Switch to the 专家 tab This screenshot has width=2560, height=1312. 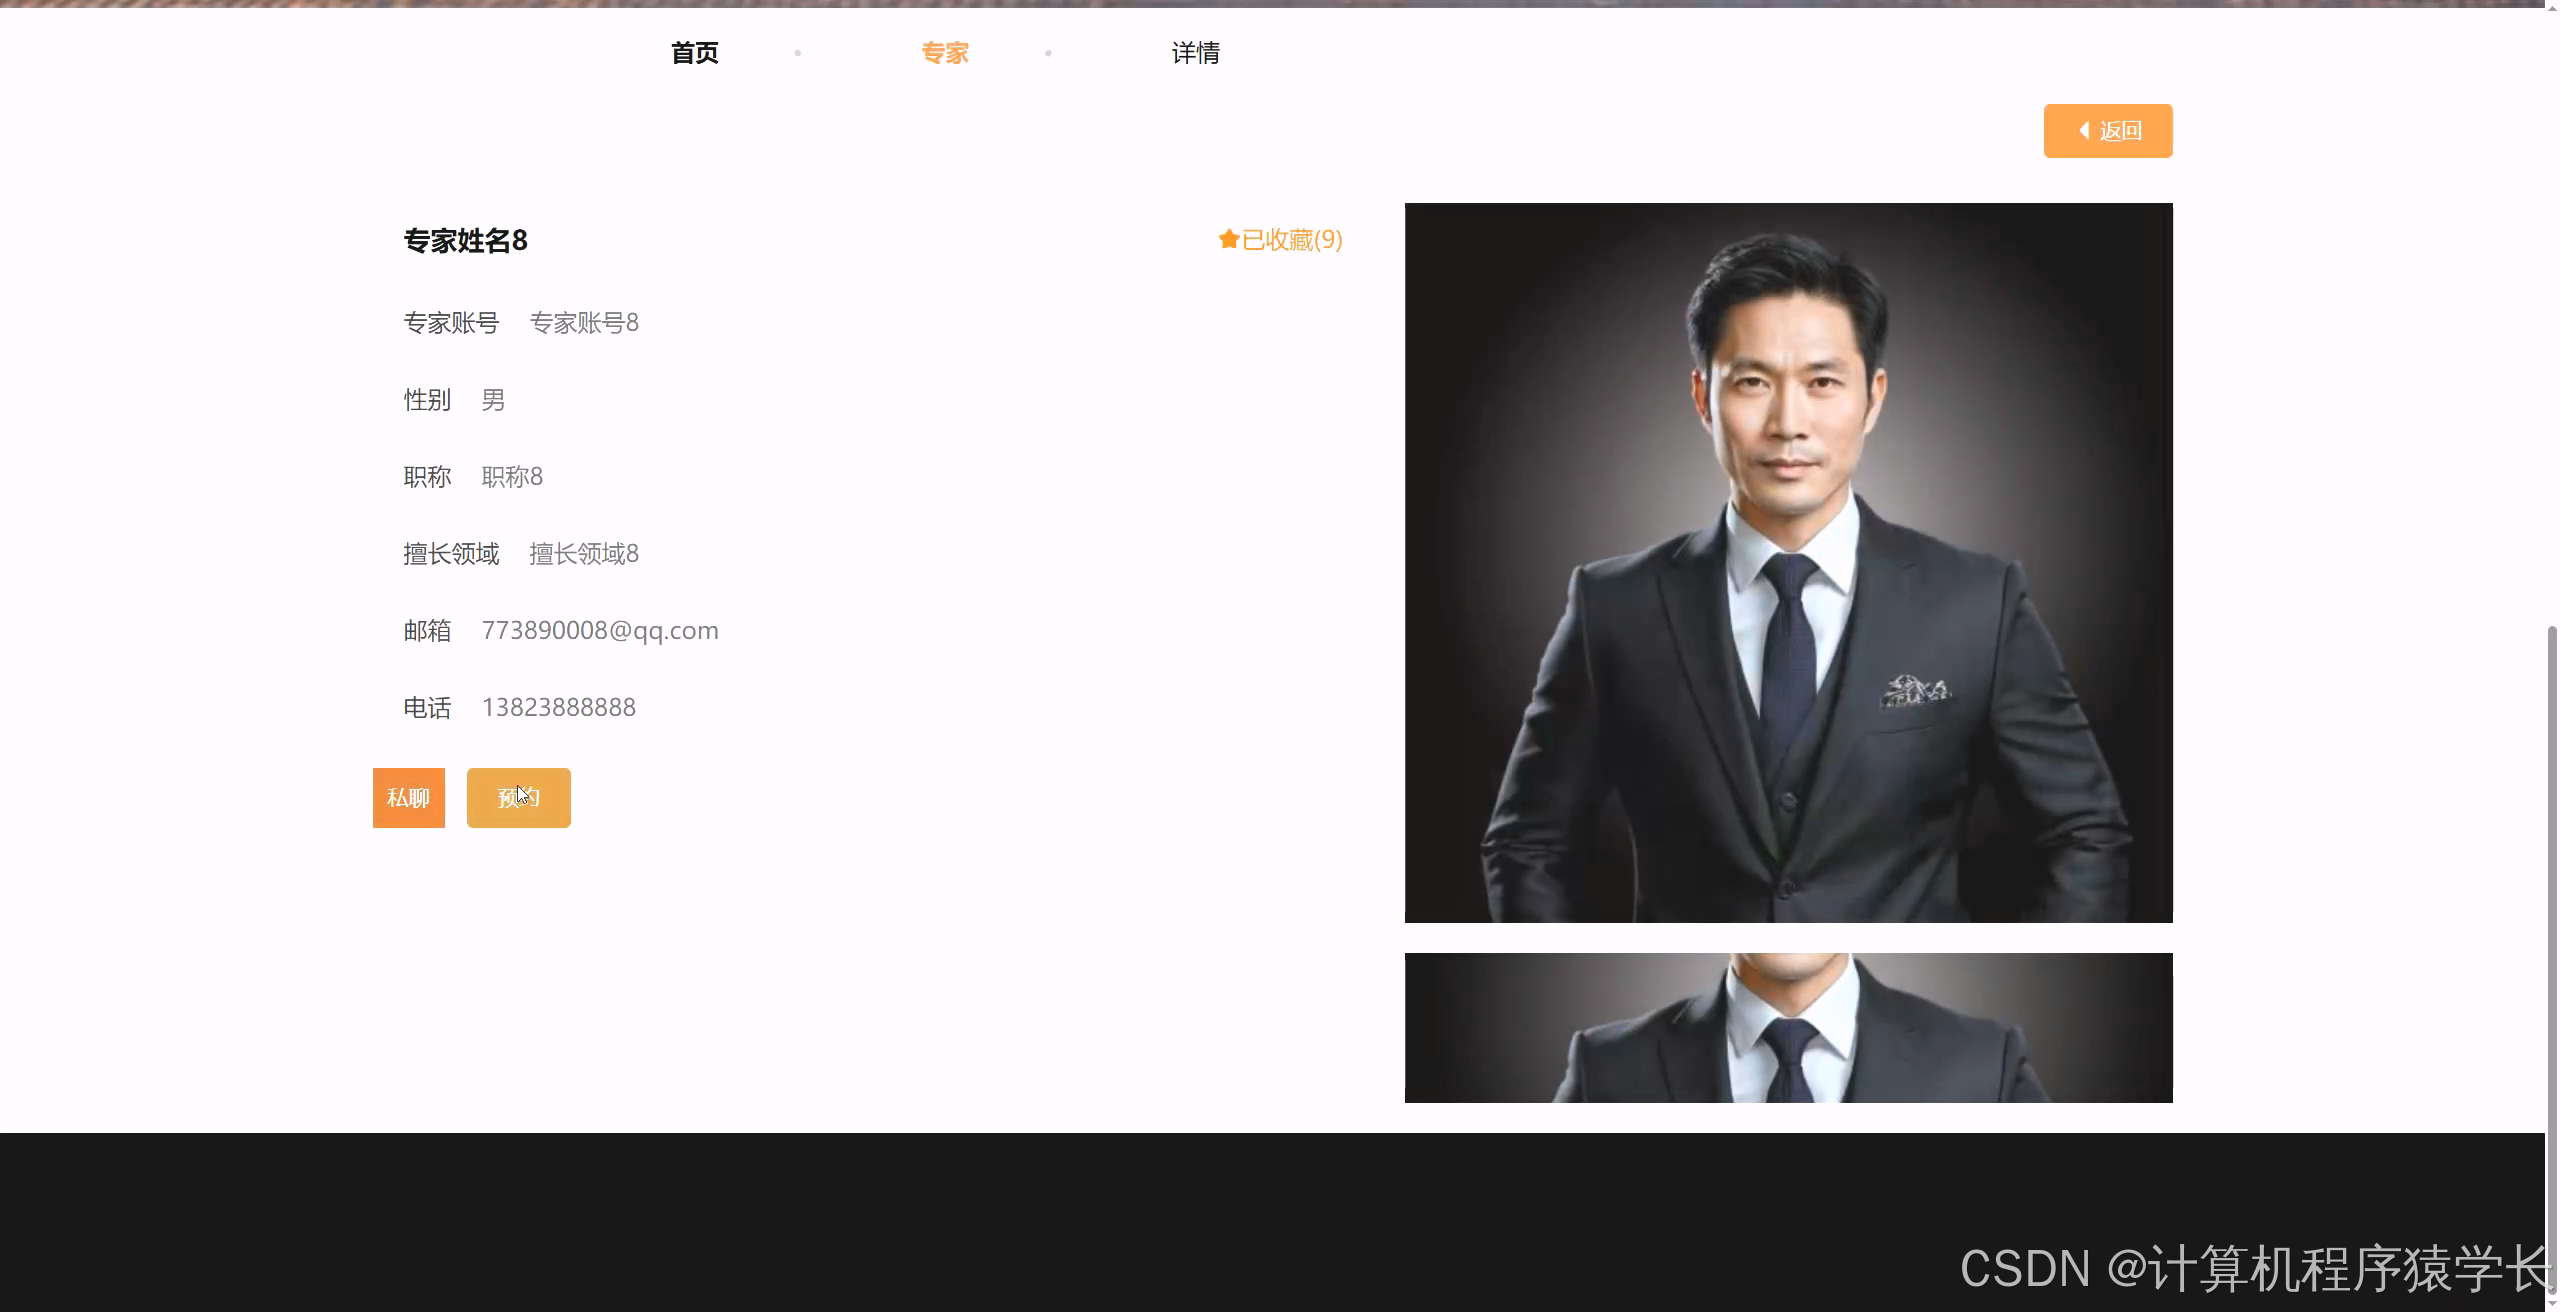pyautogui.click(x=945, y=52)
